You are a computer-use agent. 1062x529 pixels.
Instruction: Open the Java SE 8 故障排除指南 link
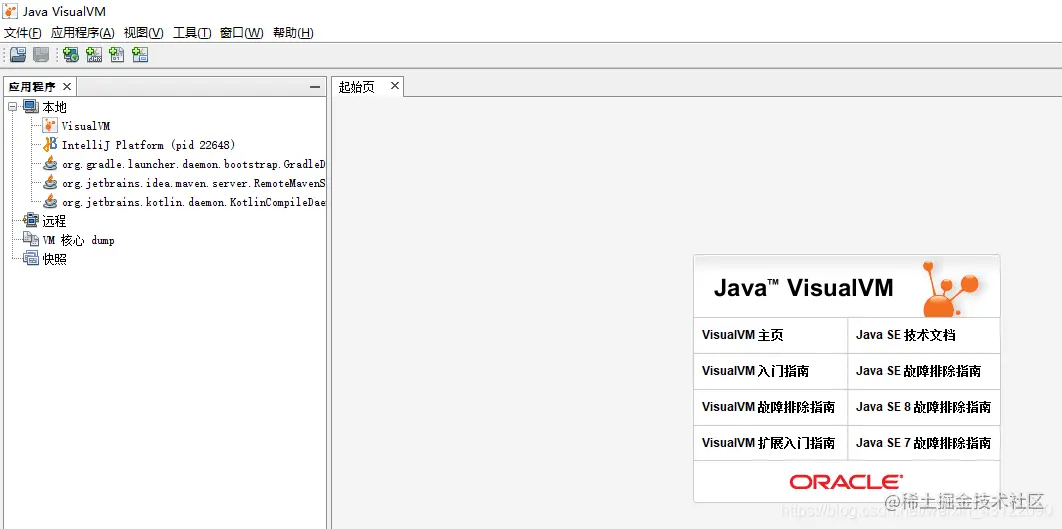(923, 406)
